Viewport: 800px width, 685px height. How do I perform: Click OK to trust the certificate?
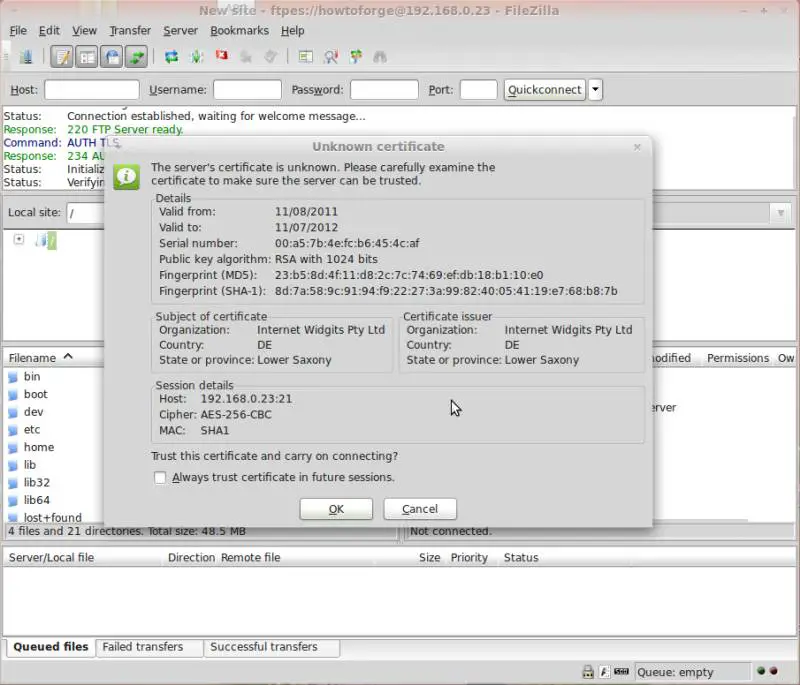pos(336,509)
